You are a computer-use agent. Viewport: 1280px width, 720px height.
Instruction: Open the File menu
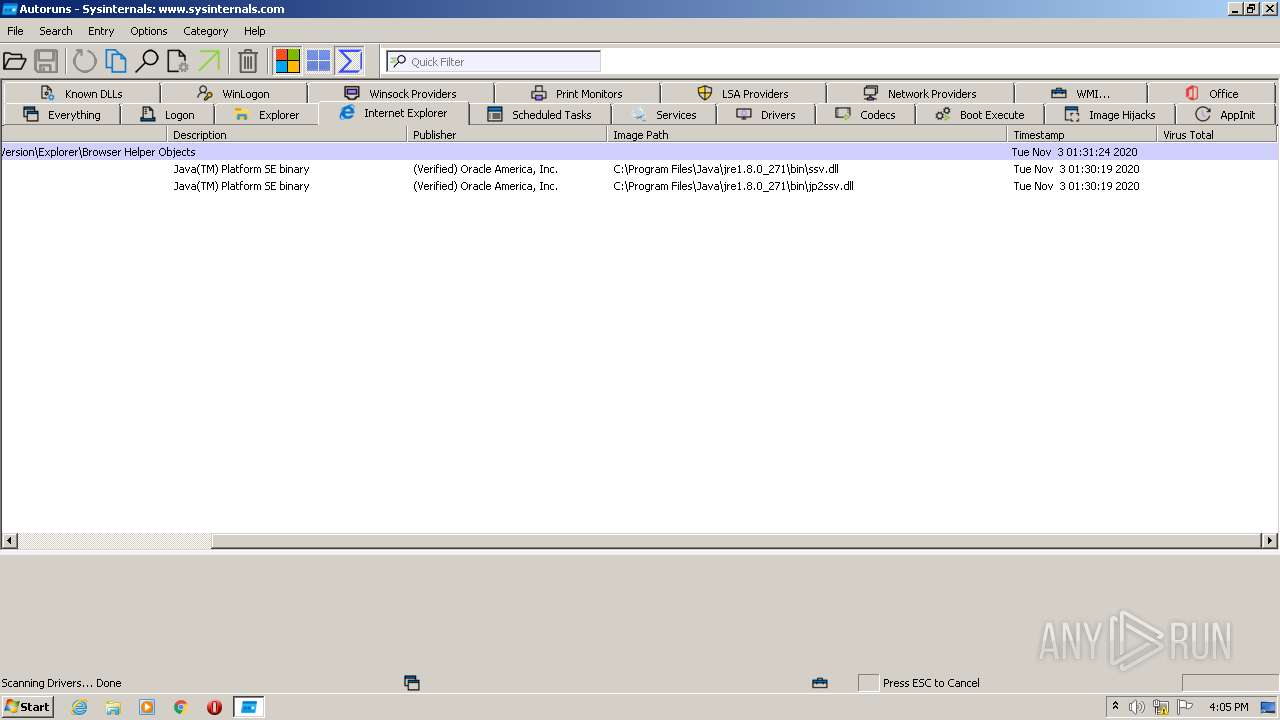point(15,31)
